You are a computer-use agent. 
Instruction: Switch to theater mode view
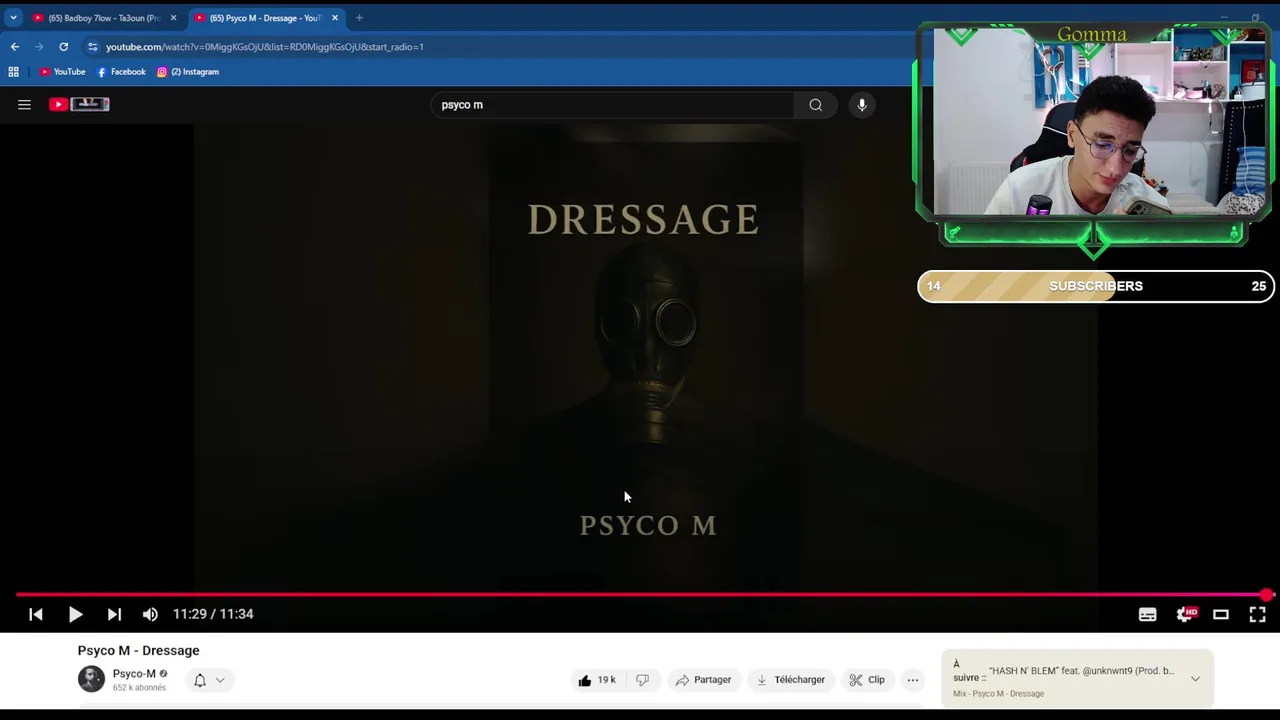pyautogui.click(x=1221, y=614)
